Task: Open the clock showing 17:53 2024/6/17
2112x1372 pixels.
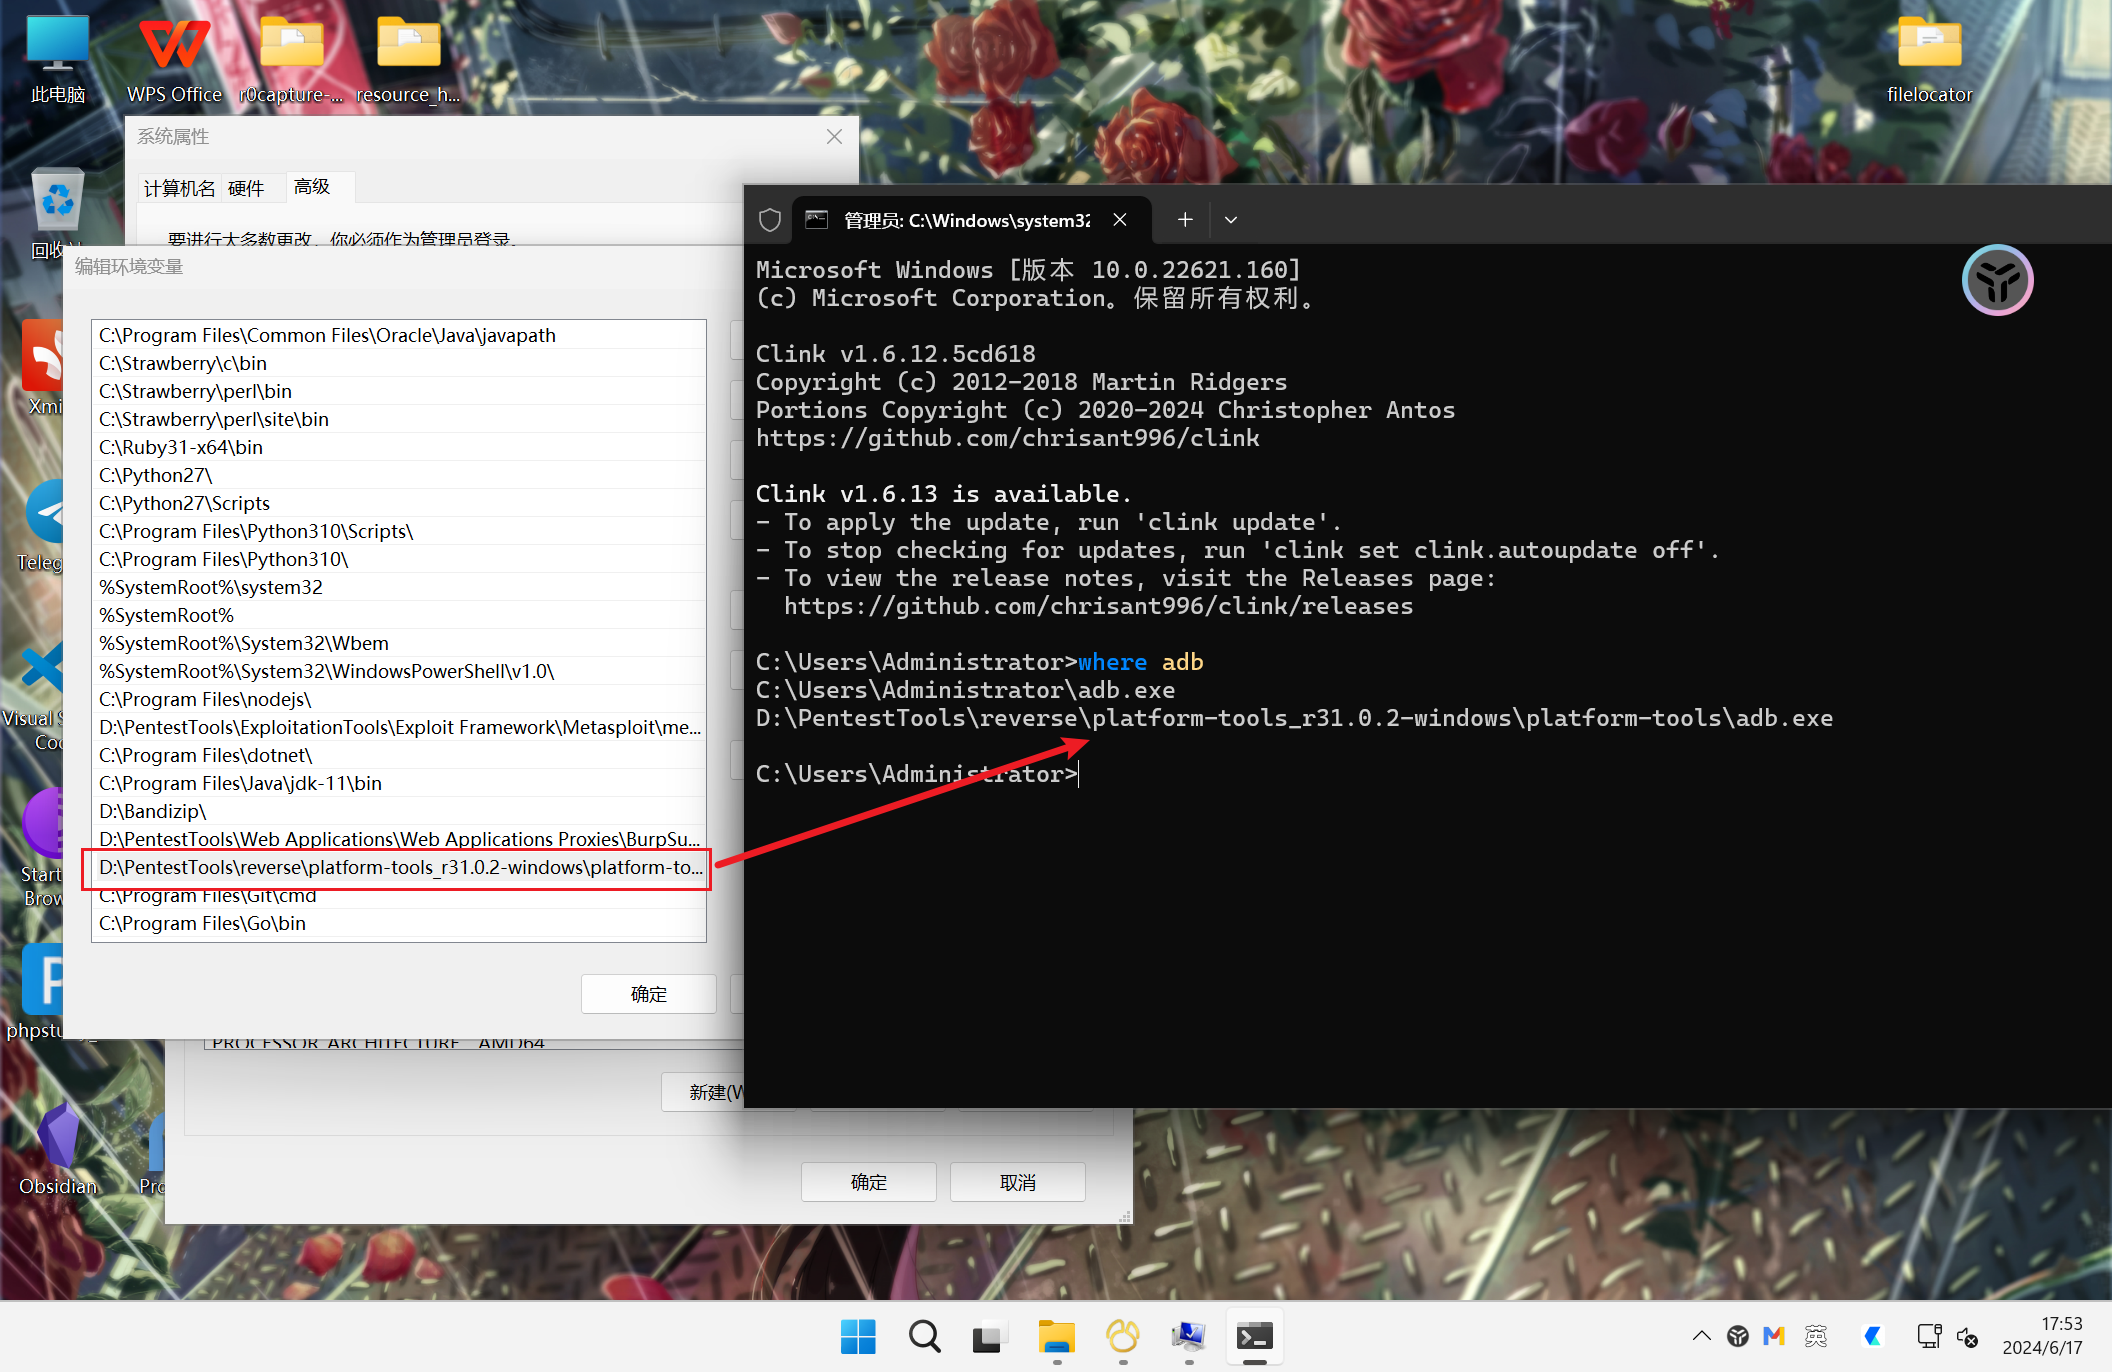Action: pos(2042,1336)
